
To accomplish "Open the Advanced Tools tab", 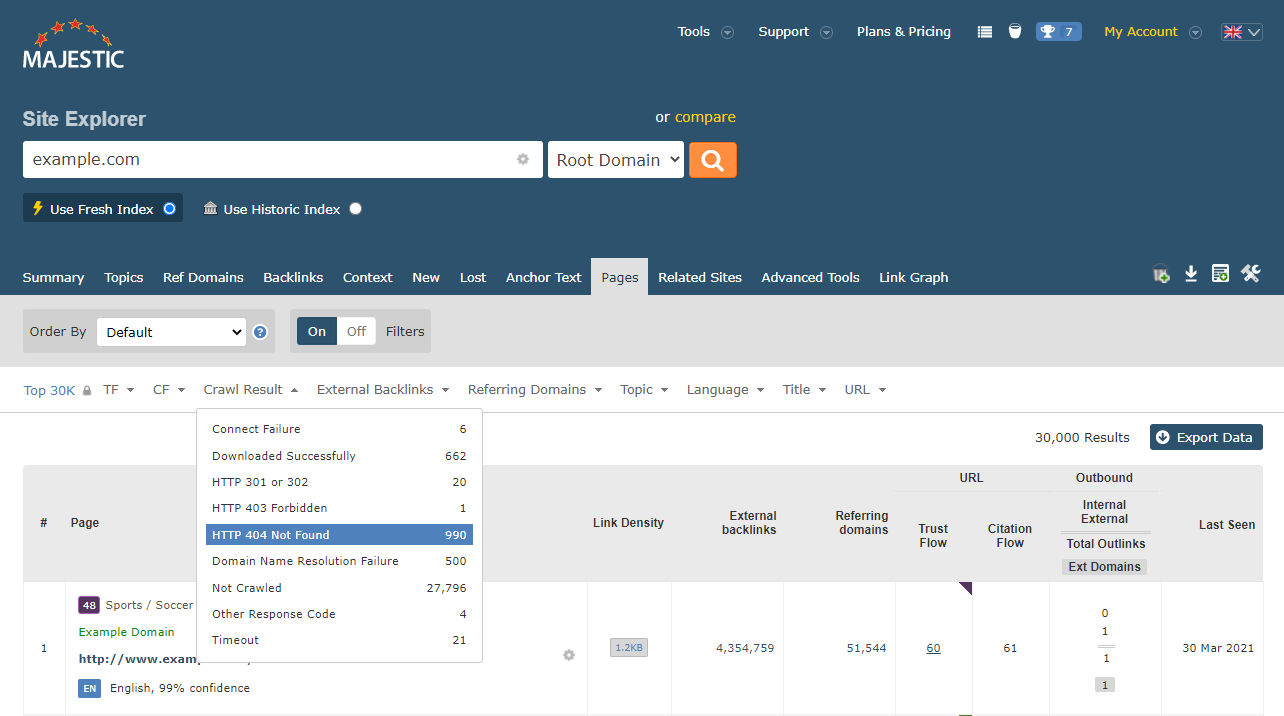I will [x=810, y=277].
